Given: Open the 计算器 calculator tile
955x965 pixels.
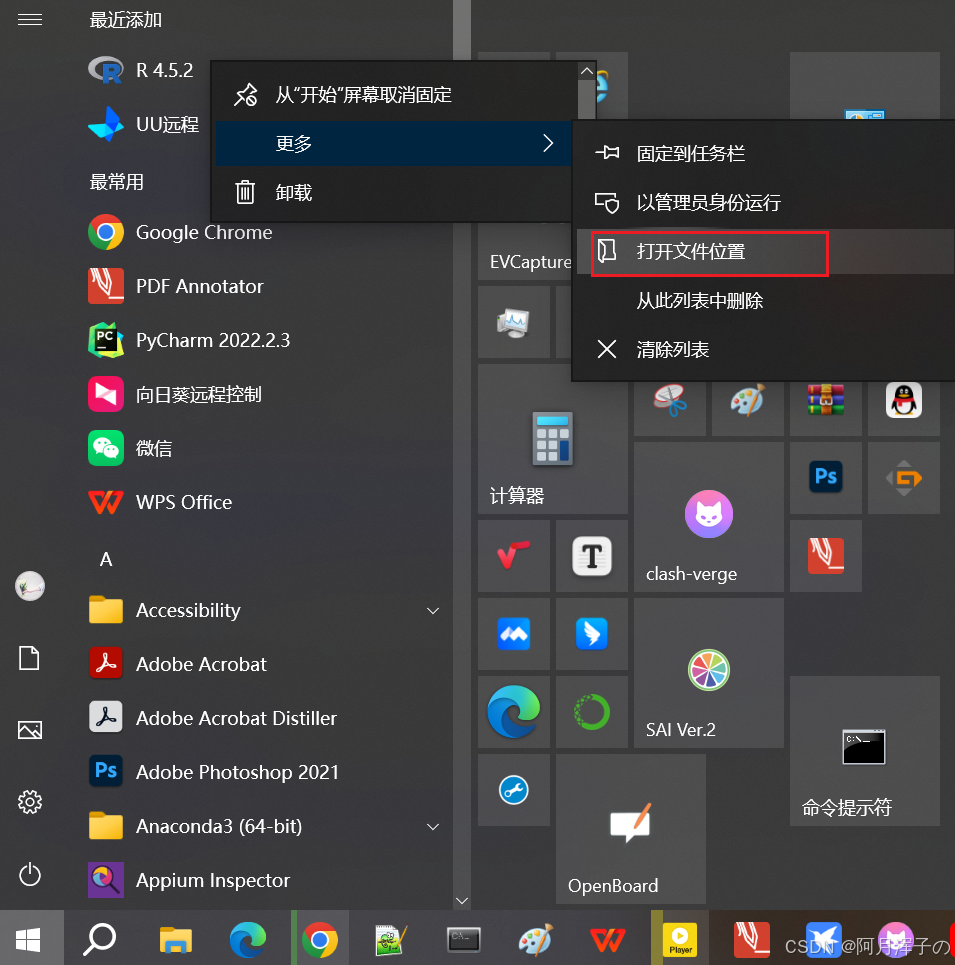Looking at the screenshot, I should click(x=553, y=439).
